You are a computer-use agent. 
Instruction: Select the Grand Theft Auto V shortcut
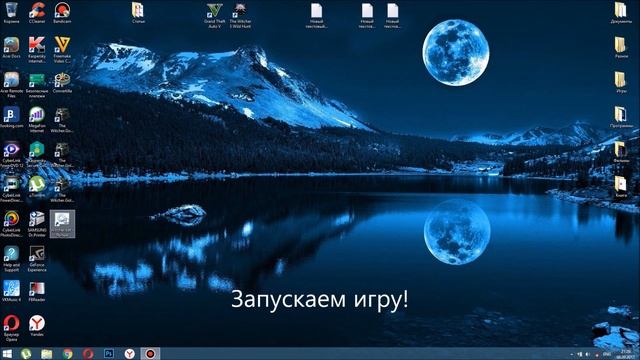pyautogui.click(x=214, y=16)
